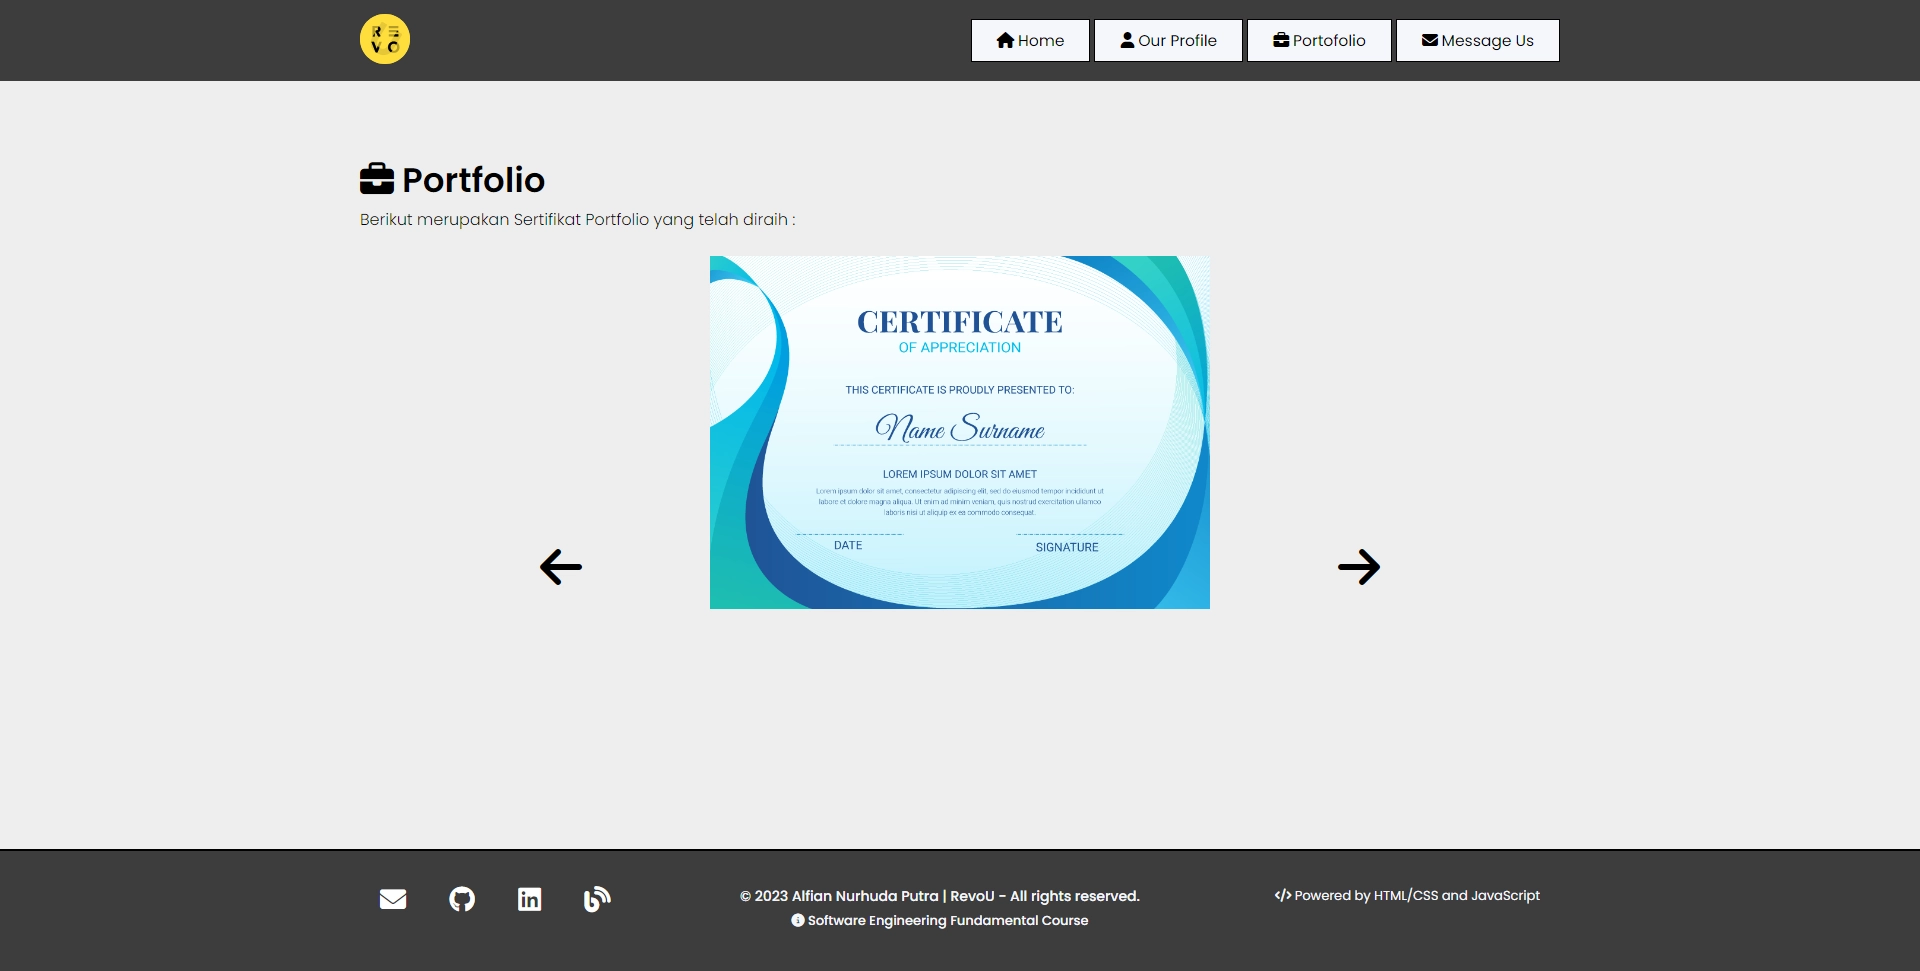This screenshot has width=1920, height=971.
Task: Click the briefcase icon next to Portfolio heading
Action: (375, 178)
